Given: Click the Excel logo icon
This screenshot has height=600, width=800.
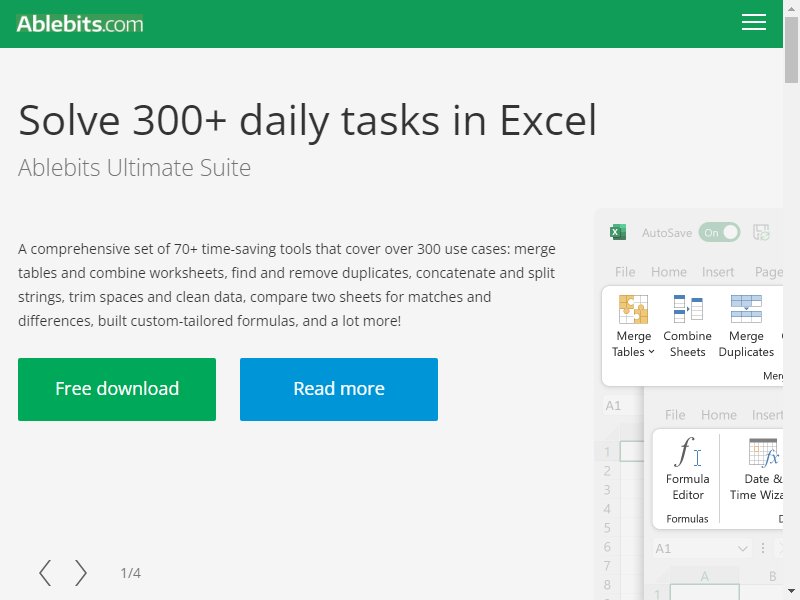Looking at the screenshot, I should (618, 232).
